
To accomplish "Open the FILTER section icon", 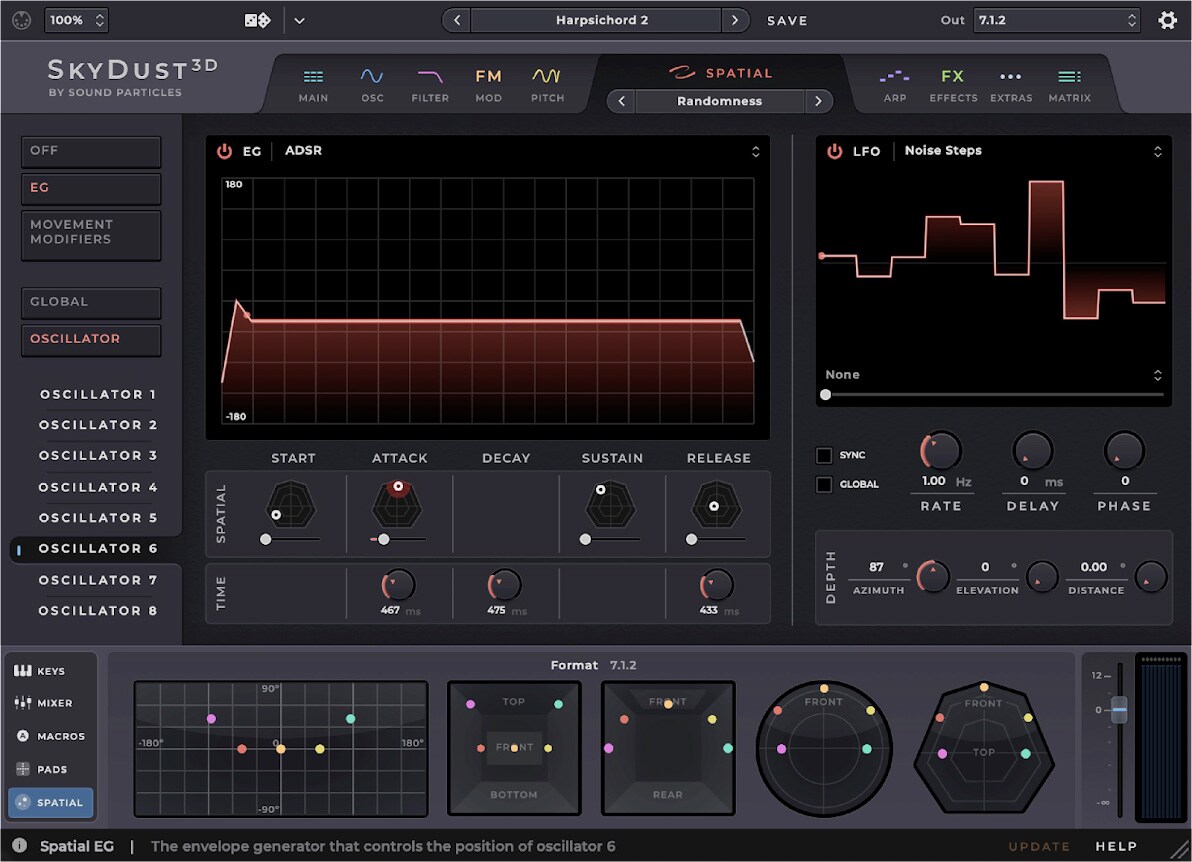I will point(430,77).
